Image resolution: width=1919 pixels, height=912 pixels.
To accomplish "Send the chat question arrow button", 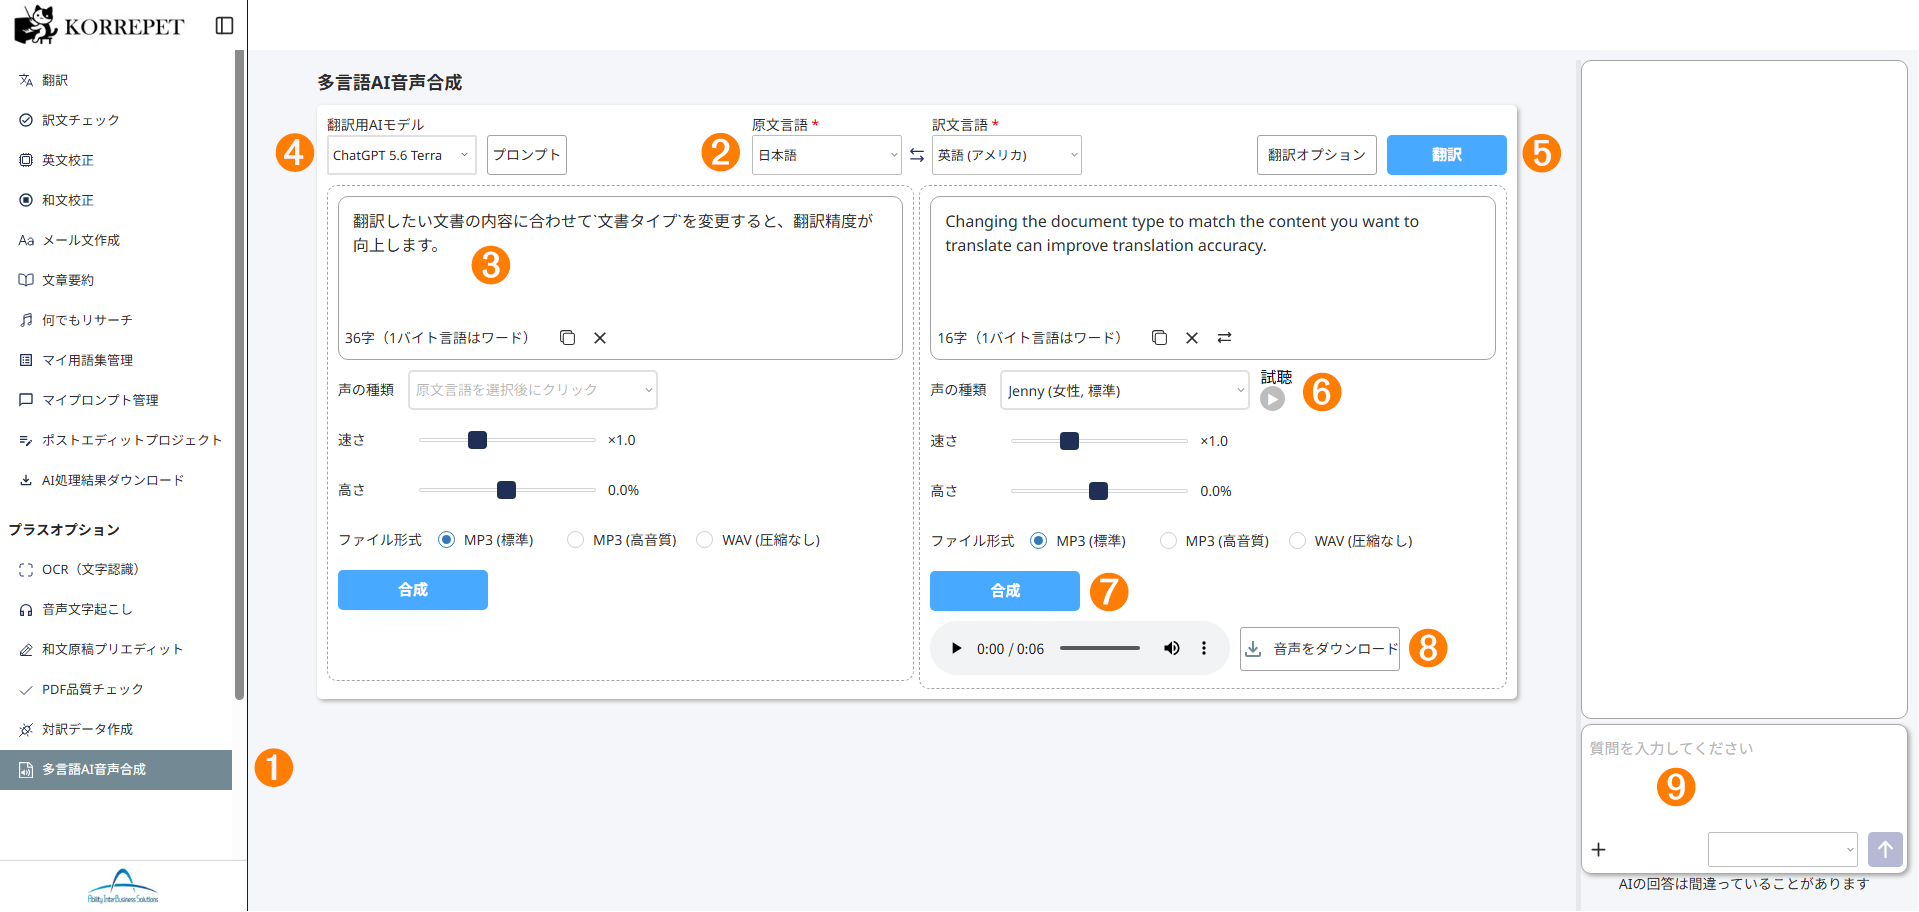I will click(1885, 850).
